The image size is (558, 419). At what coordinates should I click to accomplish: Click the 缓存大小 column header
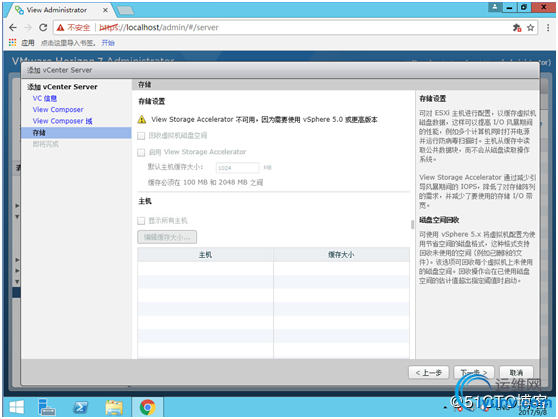click(341, 255)
